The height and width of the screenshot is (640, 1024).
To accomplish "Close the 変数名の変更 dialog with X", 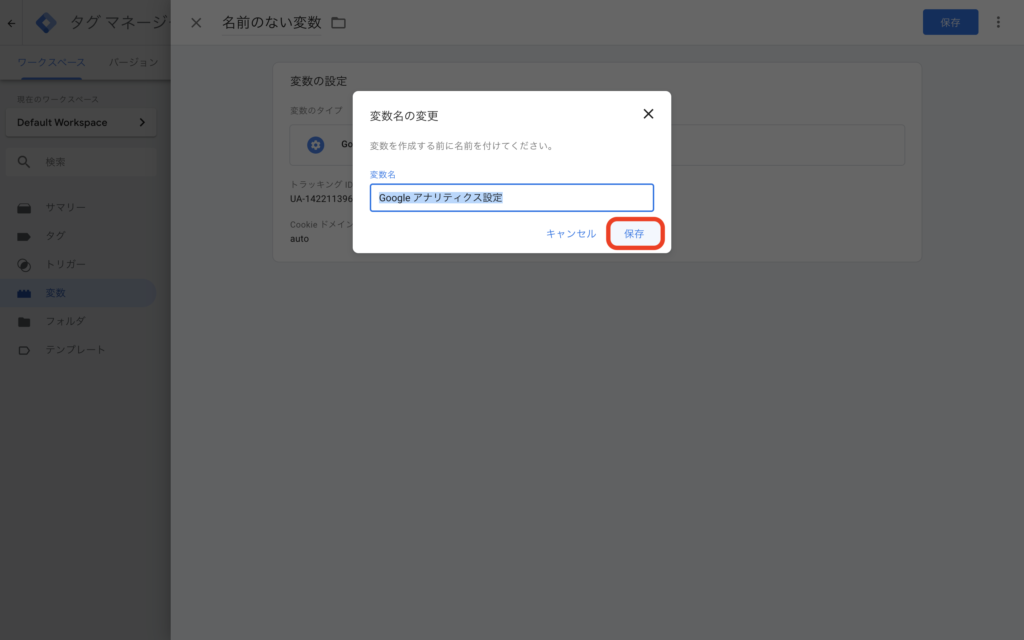I will (648, 114).
